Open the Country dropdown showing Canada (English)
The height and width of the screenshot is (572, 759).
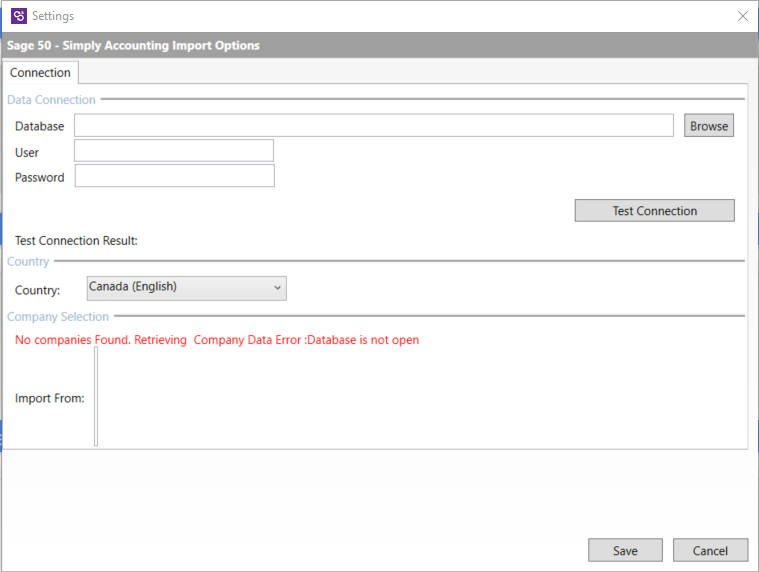point(187,288)
